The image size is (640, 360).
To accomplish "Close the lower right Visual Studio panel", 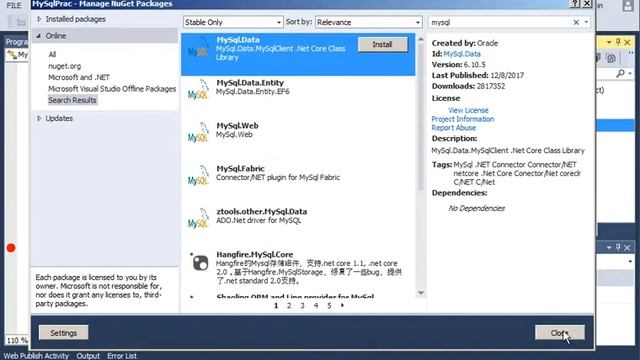I will coord(627,248).
